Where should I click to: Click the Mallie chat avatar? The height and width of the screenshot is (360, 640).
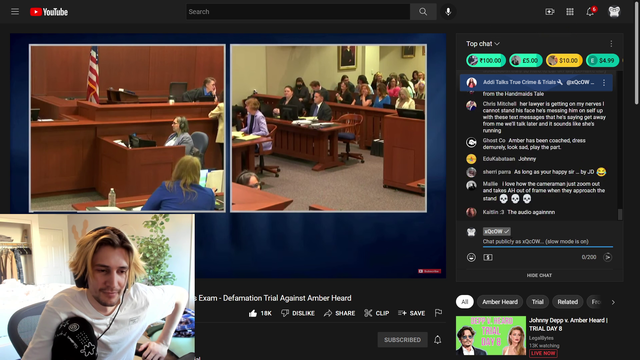coord(471,185)
